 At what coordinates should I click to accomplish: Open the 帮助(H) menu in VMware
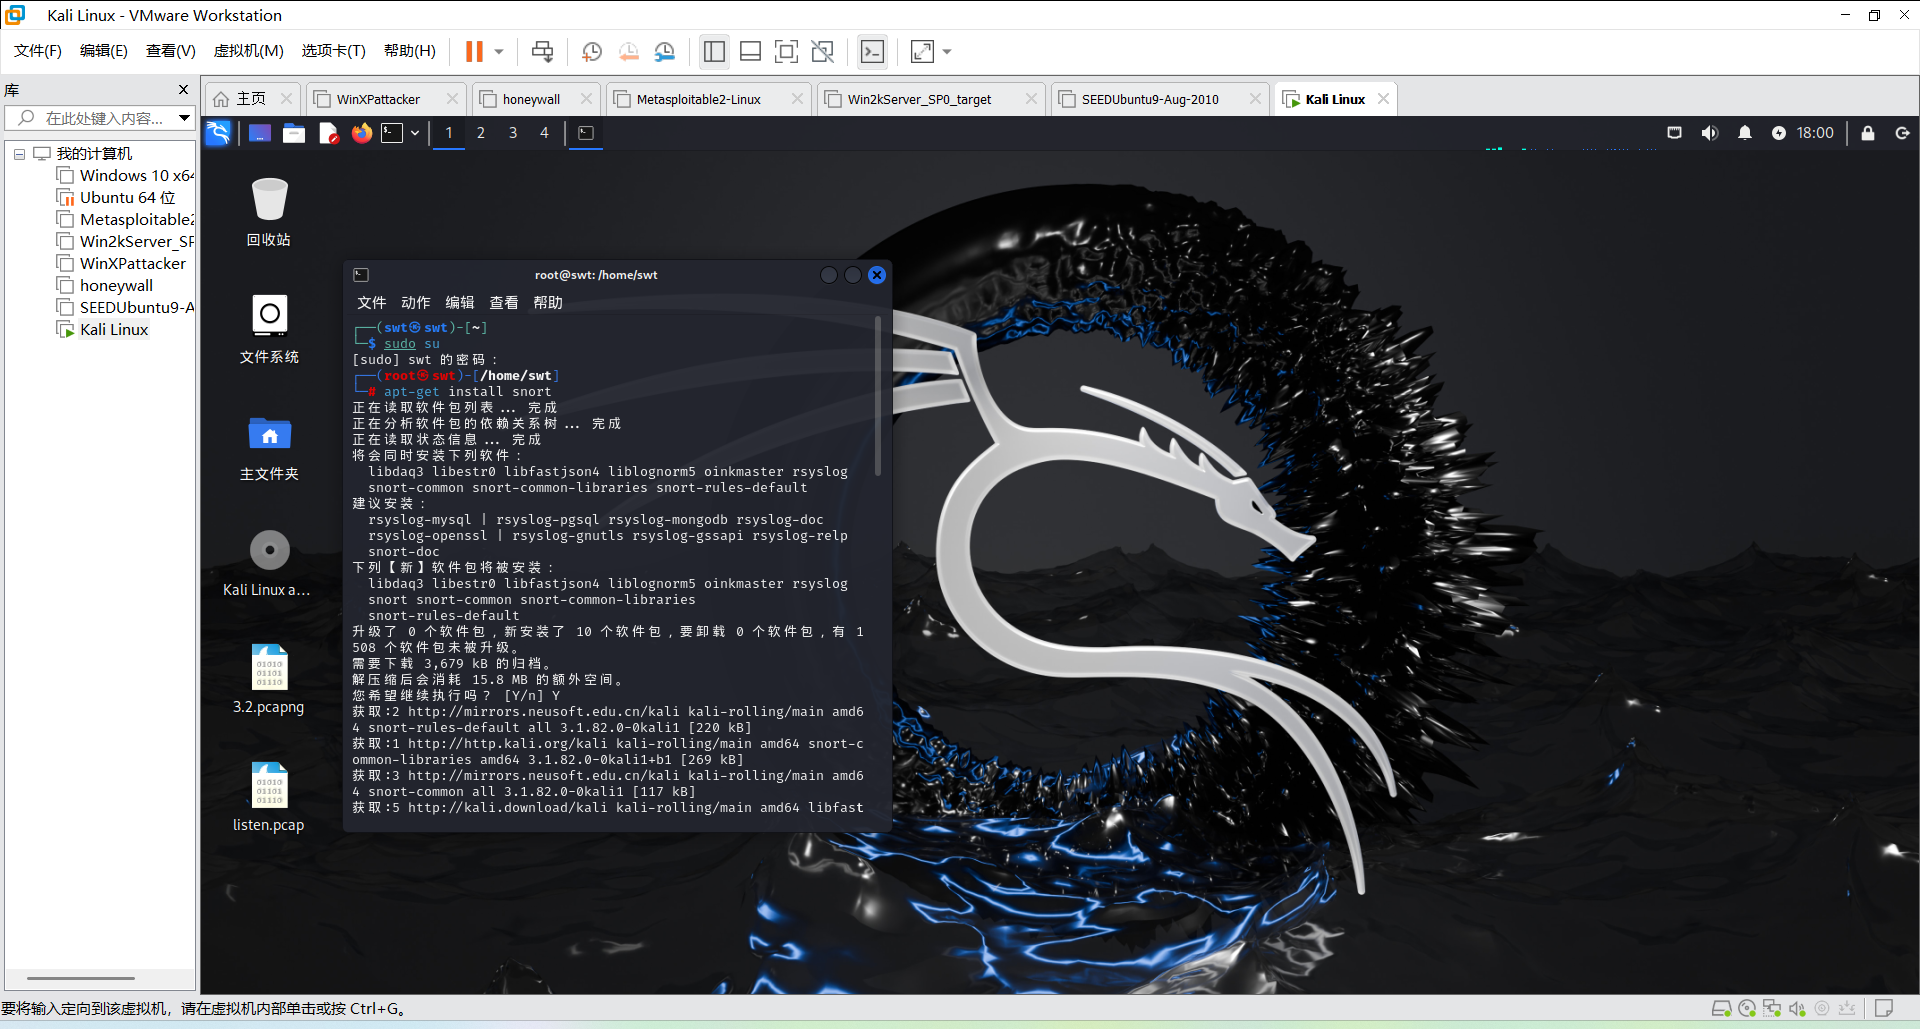pos(410,51)
